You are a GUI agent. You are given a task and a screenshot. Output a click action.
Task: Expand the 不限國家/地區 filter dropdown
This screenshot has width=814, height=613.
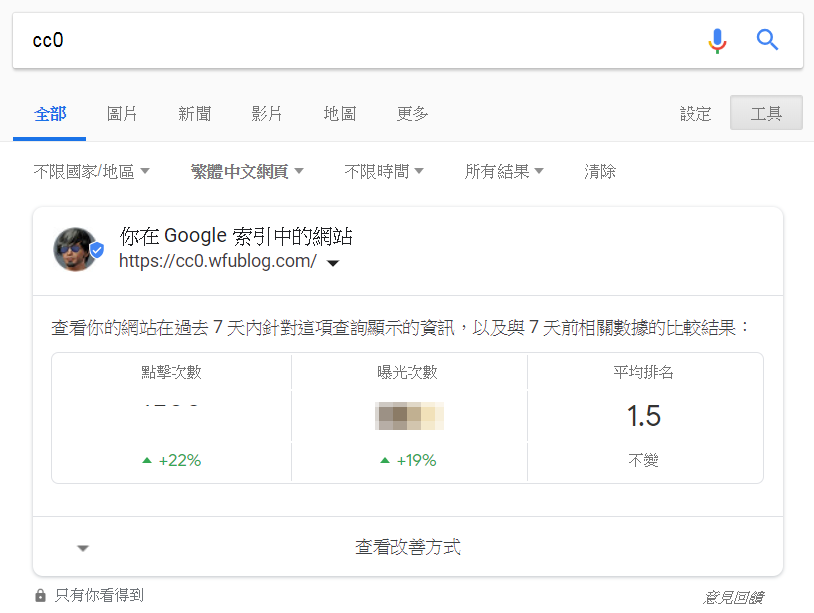tap(91, 171)
